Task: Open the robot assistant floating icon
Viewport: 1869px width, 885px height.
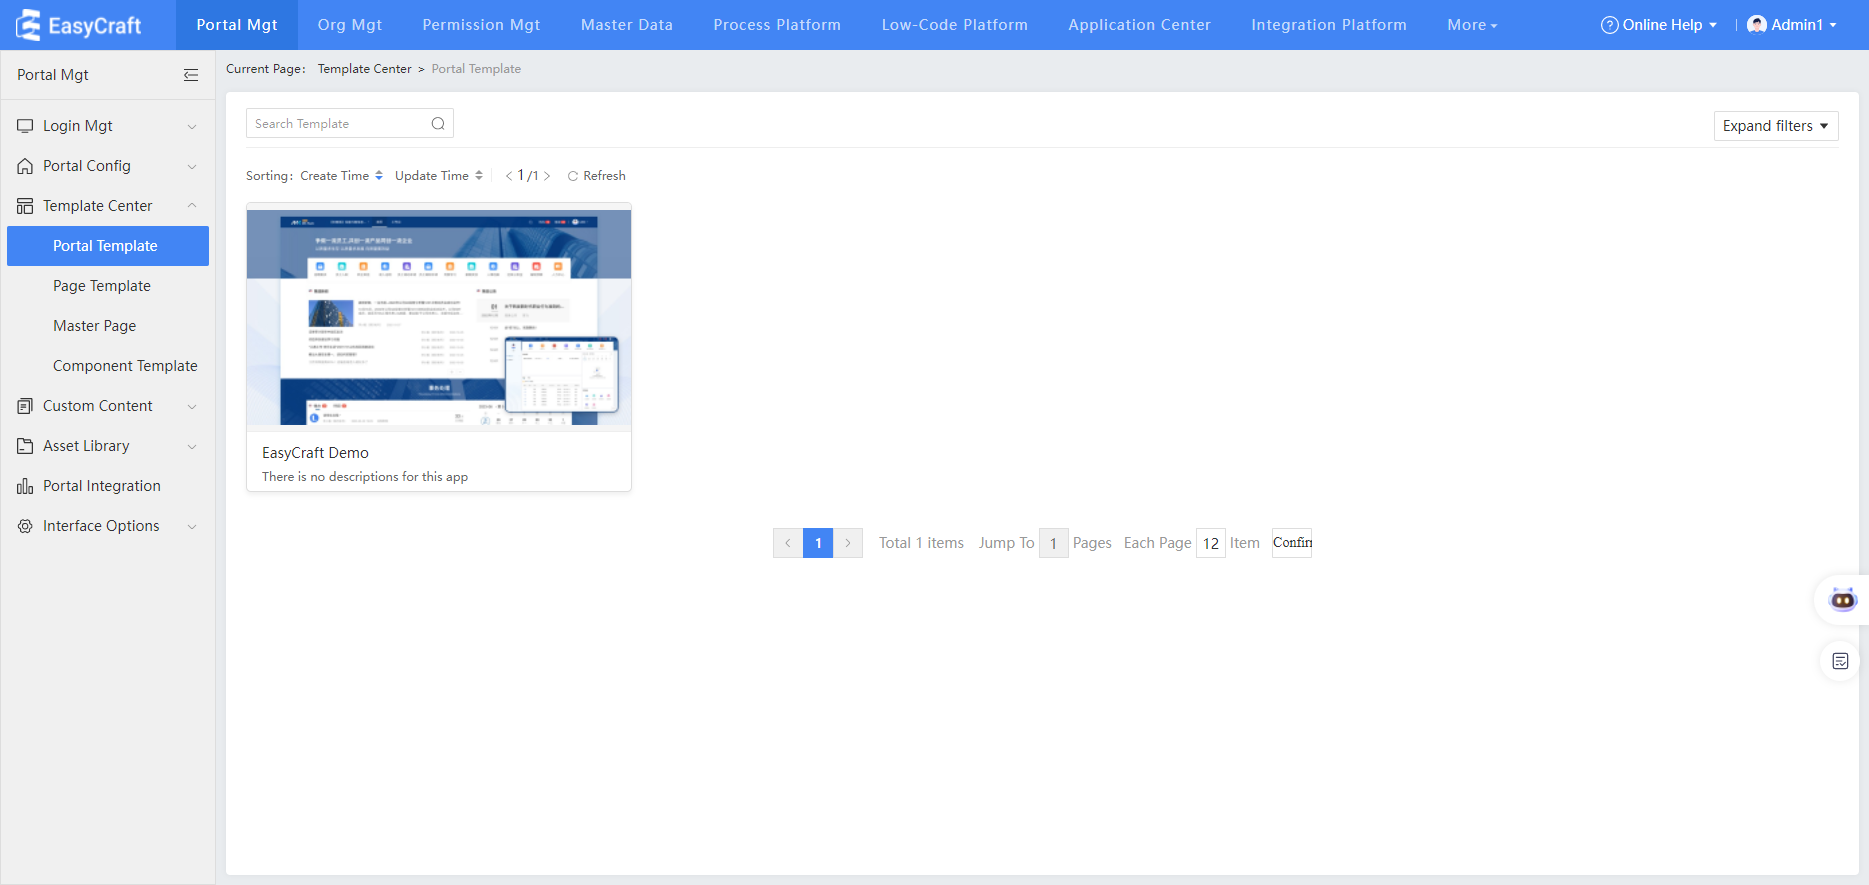Action: tap(1842, 600)
